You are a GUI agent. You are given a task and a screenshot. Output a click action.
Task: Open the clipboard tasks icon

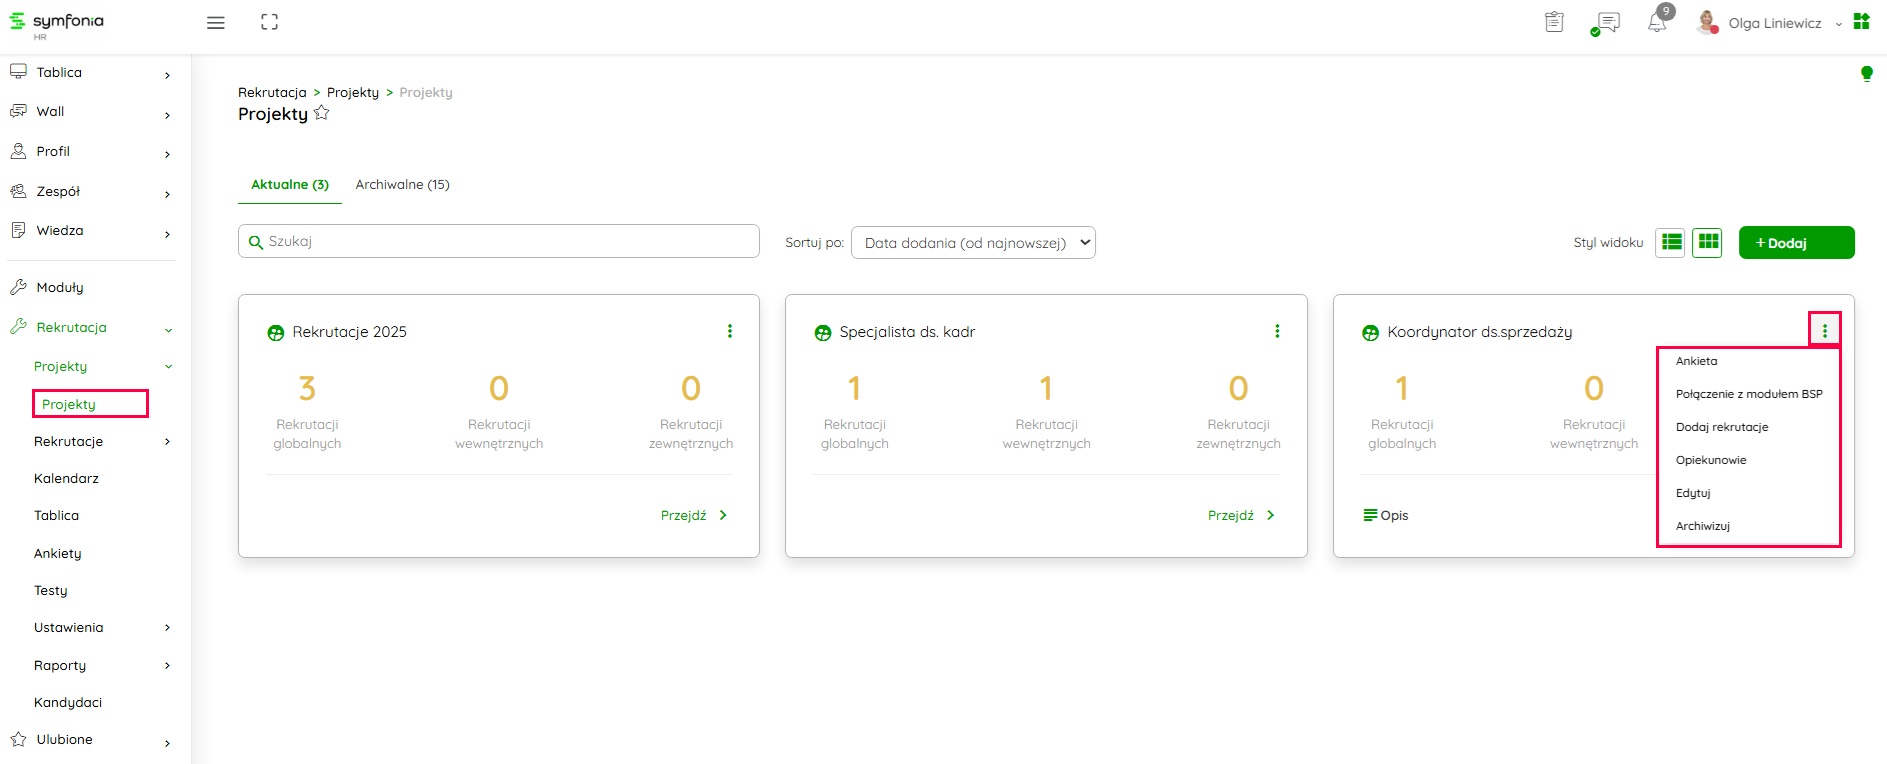[1554, 22]
